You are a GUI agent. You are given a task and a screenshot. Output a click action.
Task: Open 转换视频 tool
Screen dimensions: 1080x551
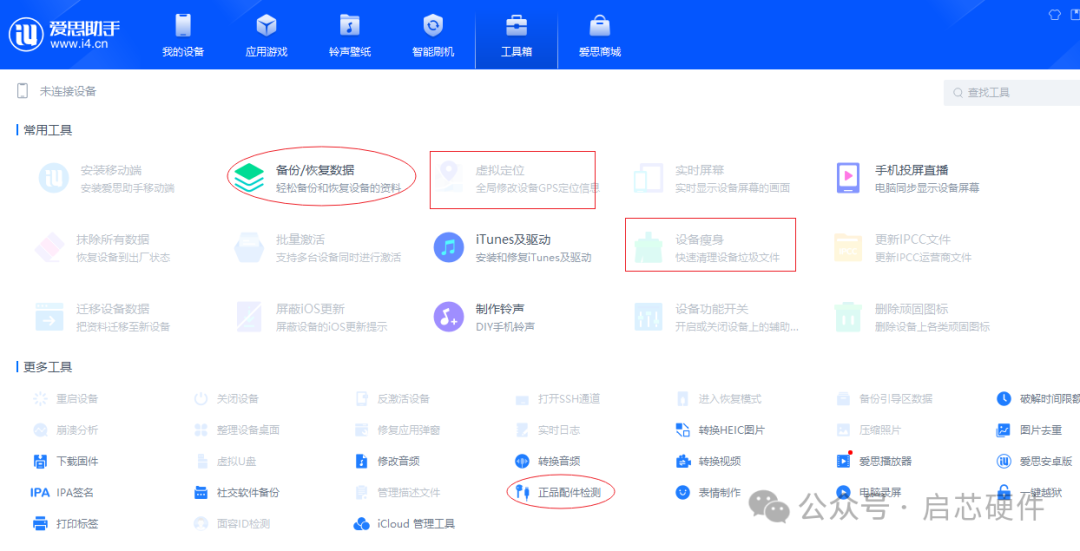pyautogui.click(x=709, y=461)
